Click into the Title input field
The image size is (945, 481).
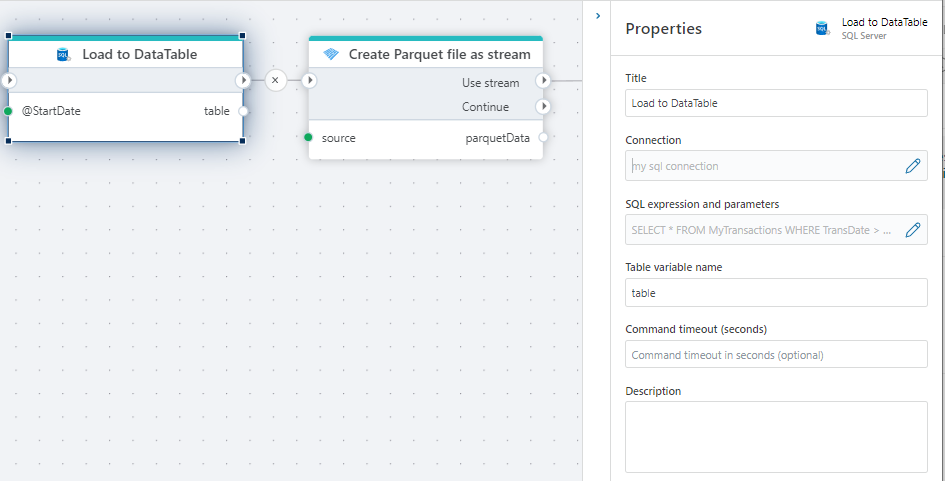click(x=776, y=103)
